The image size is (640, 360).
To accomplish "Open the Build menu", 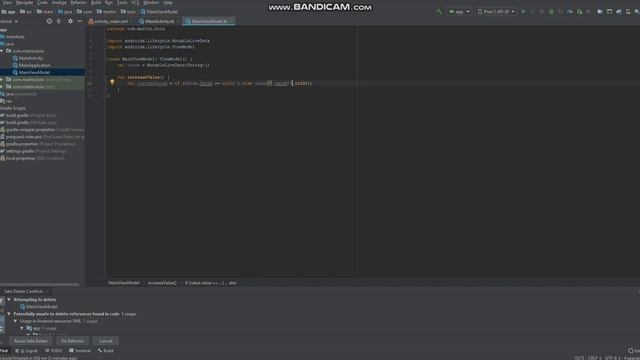I will 96,2.
